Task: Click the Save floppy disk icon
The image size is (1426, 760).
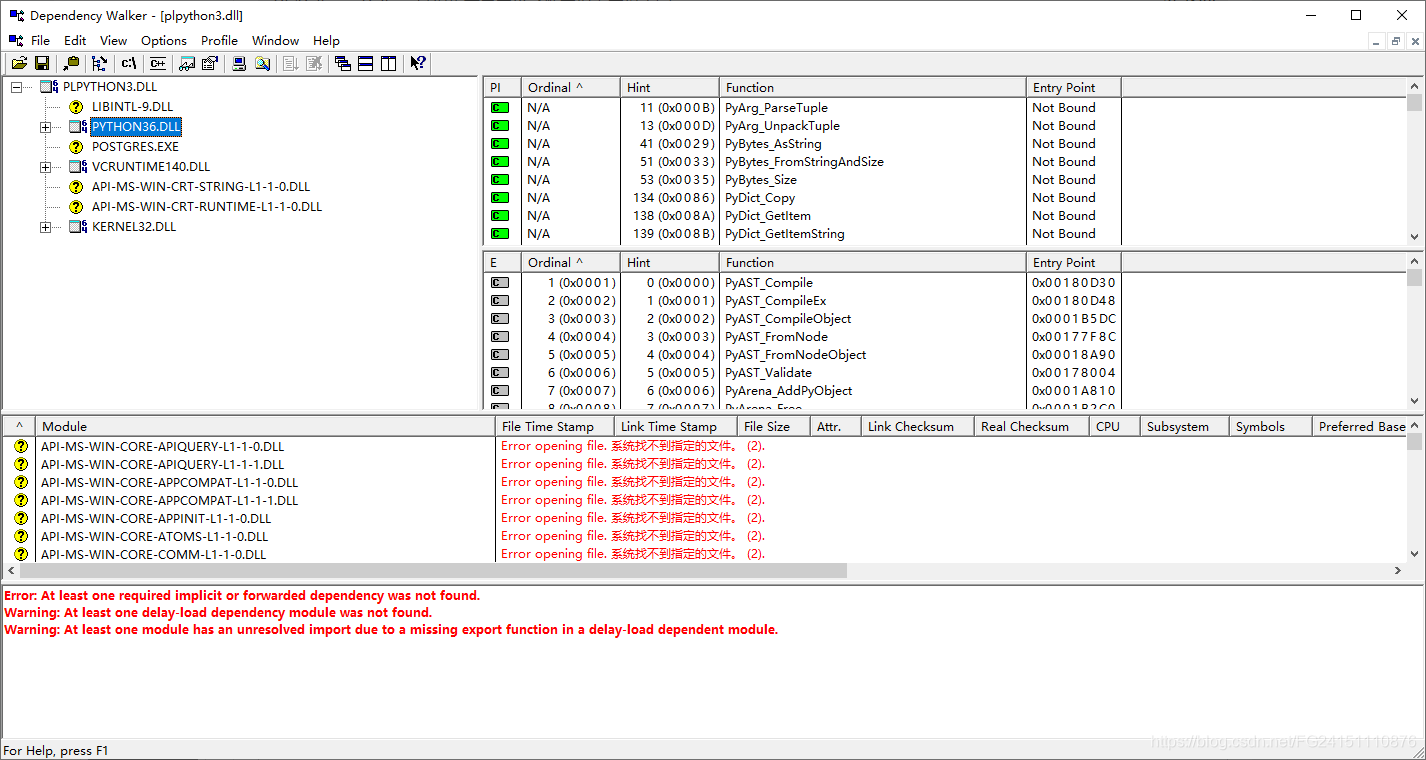Action: click(x=42, y=63)
